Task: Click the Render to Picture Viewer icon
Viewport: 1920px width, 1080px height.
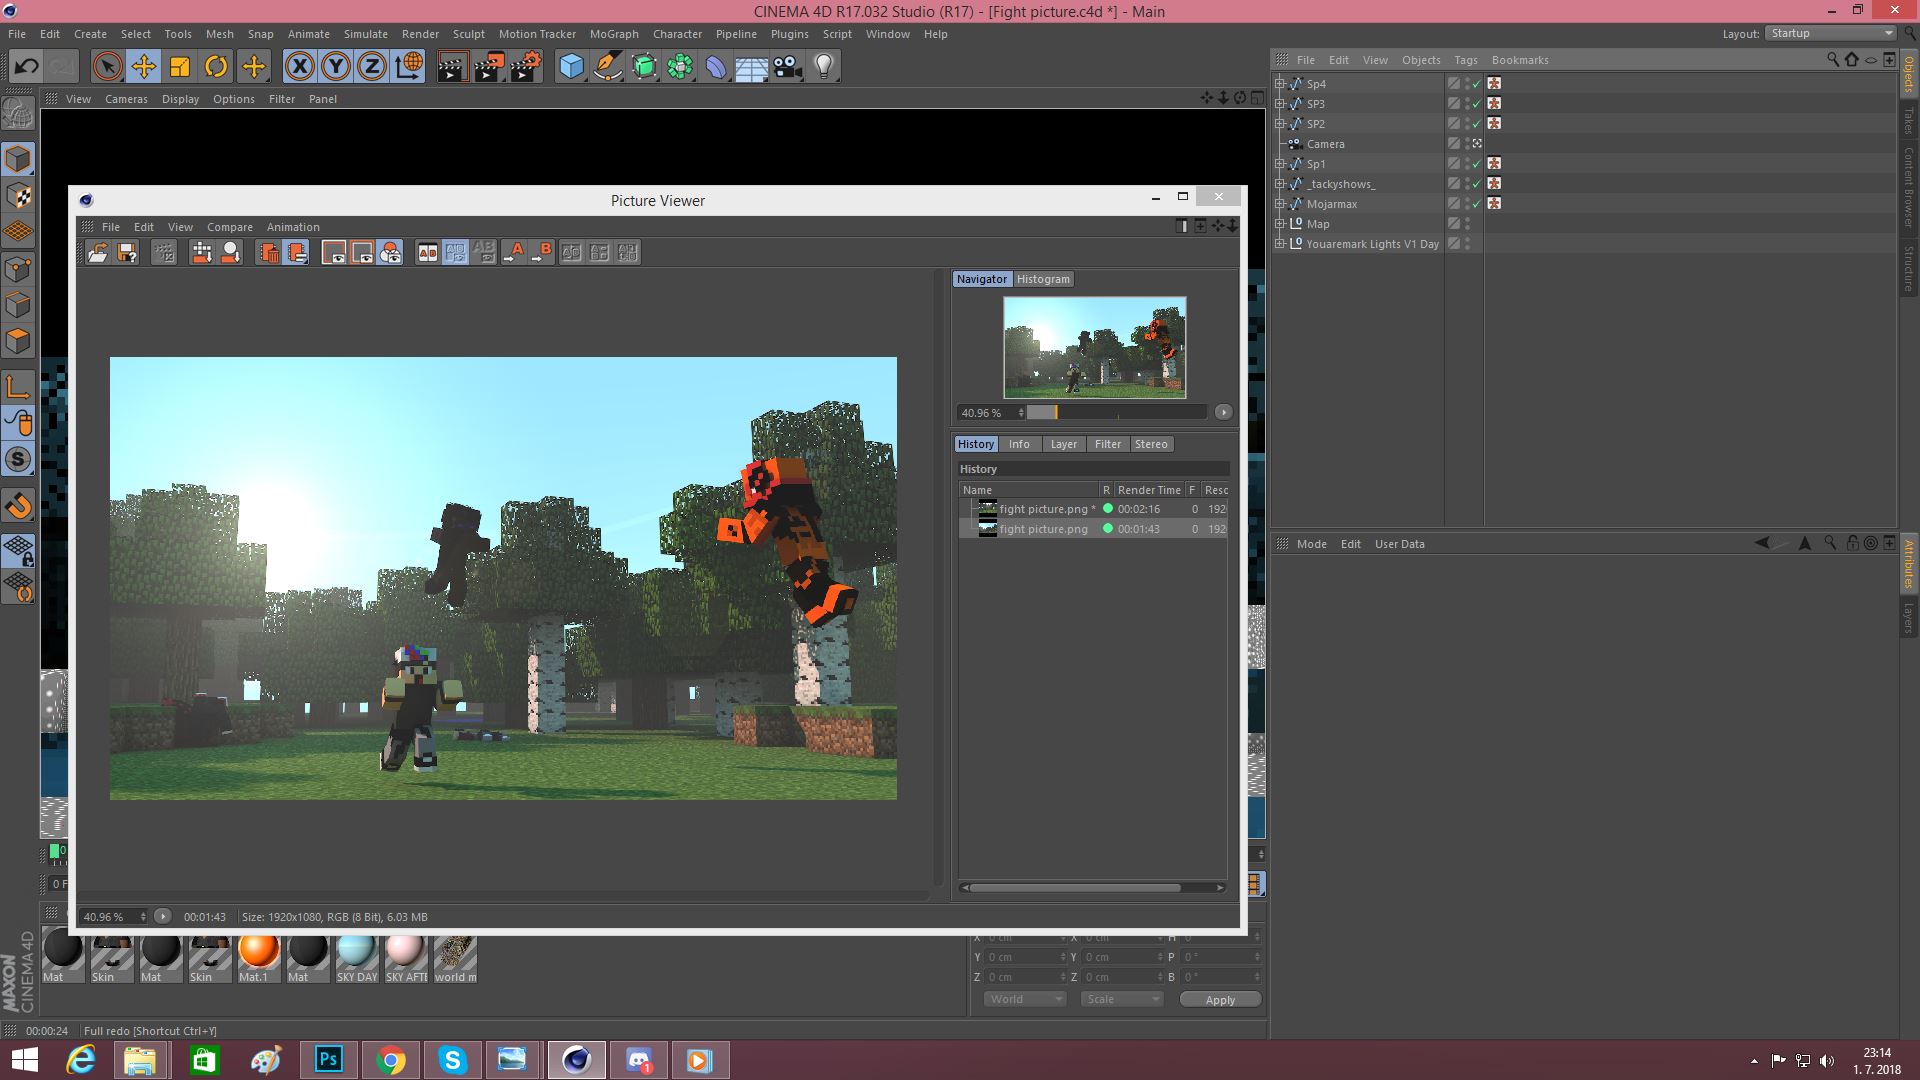Action: [x=489, y=67]
